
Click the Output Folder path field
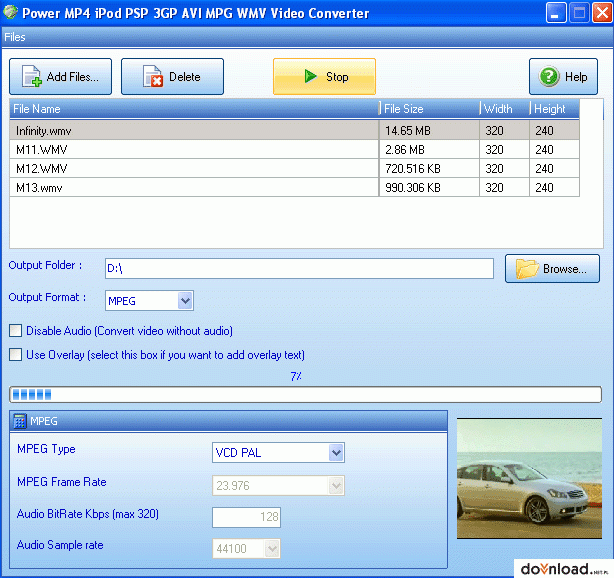point(299,268)
